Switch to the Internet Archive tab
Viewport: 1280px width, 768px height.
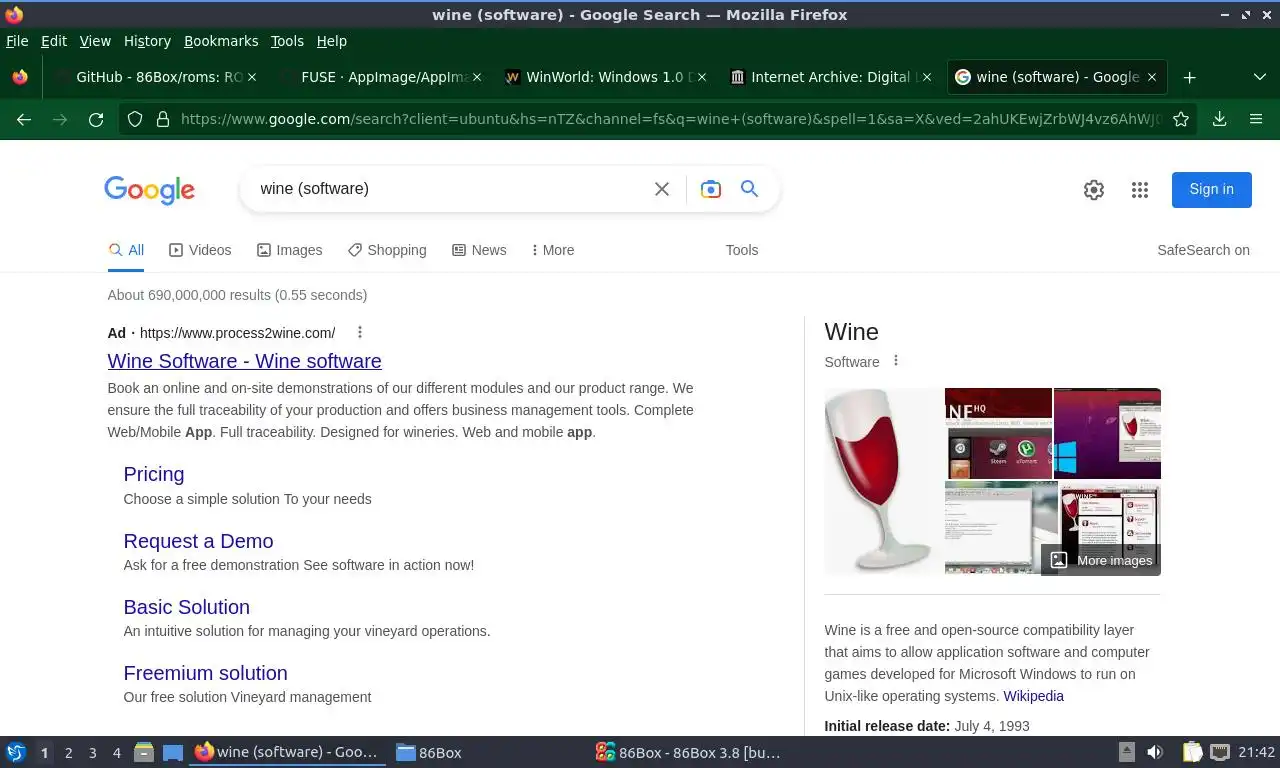click(x=830, y=77)
